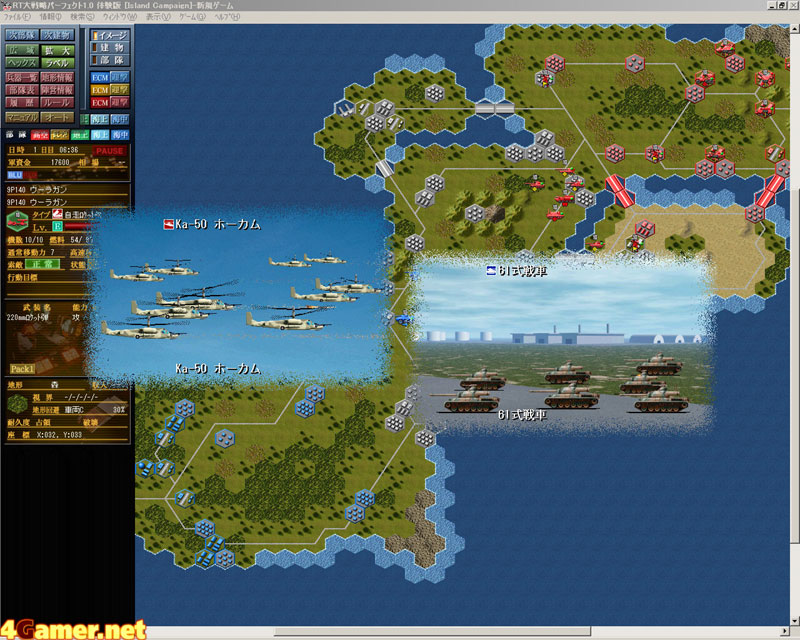Click the 06:36 date-time readout

pos(69,150)
